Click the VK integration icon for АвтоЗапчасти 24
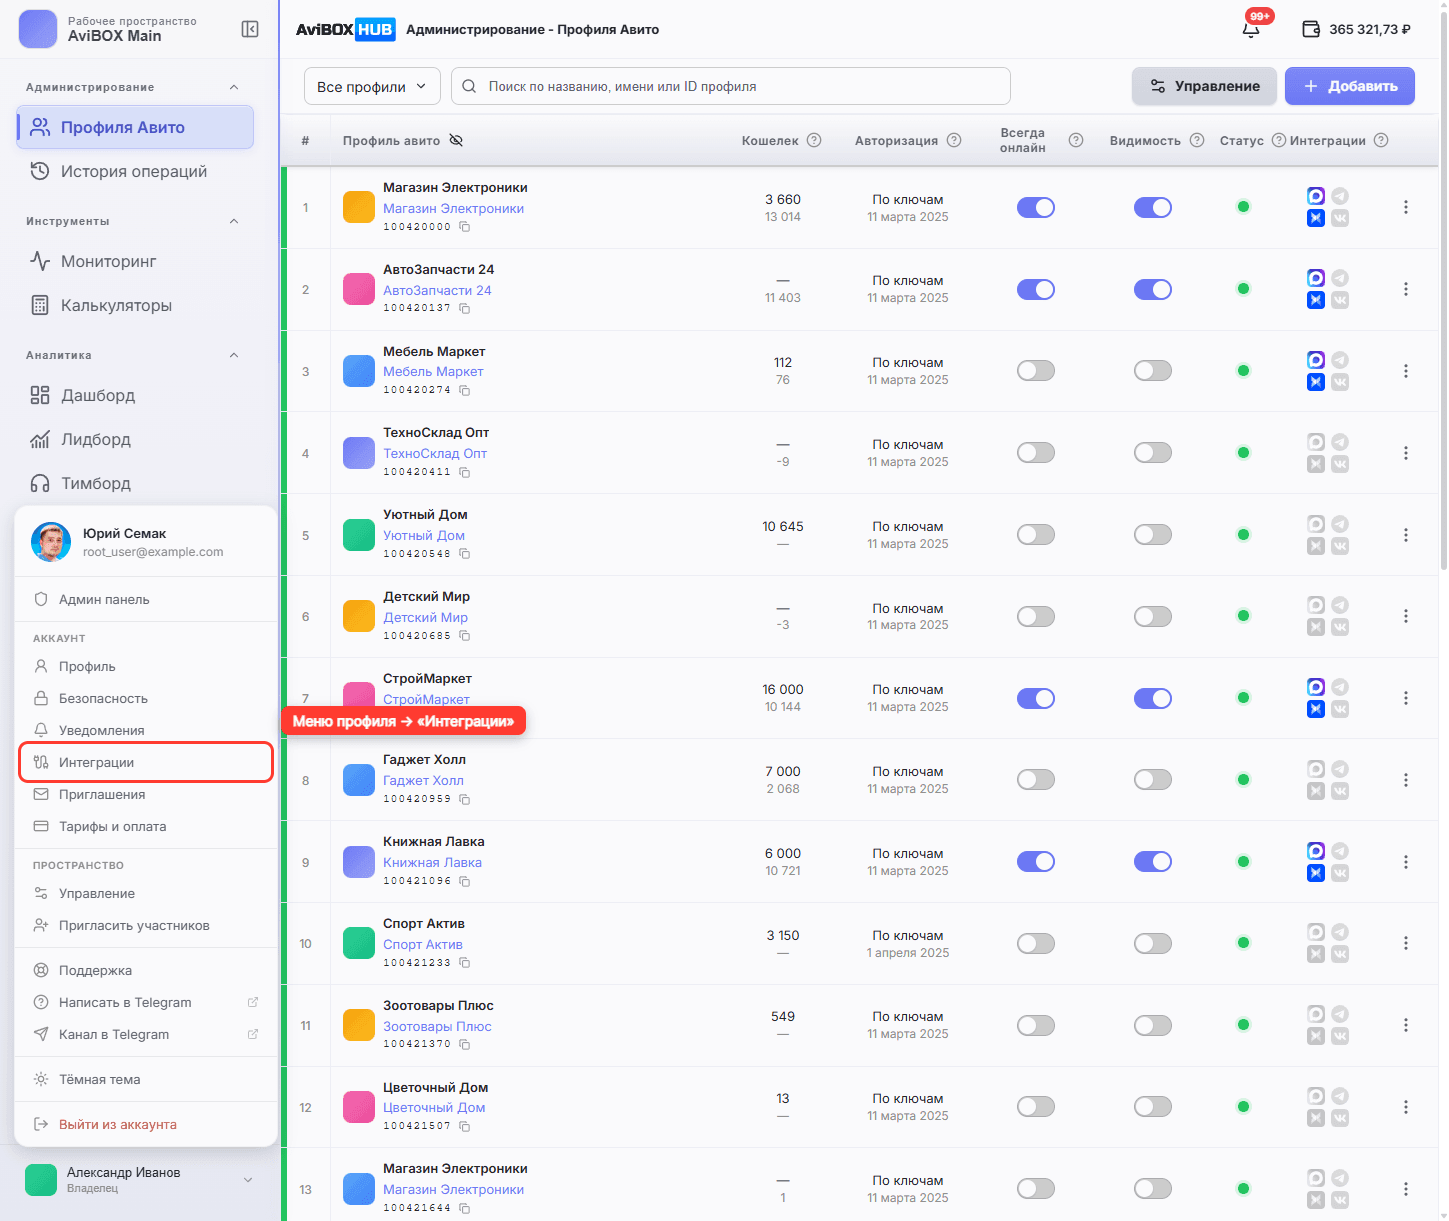Screen dimensions: 1449x1221 pyautogui.click(x=1340, y=300)
